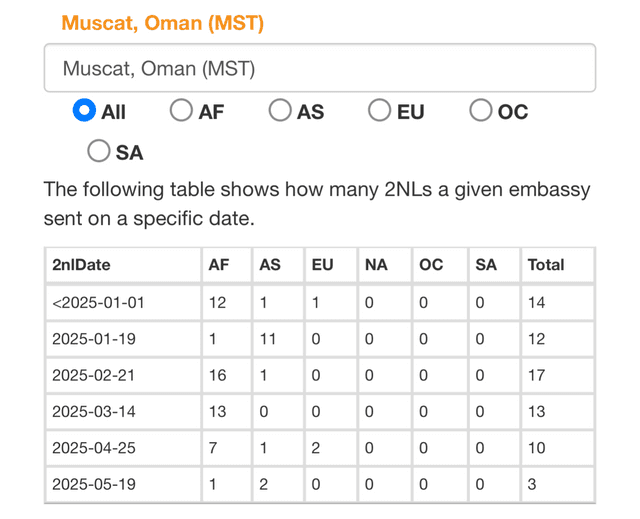640x519 pixels.
Task: Click the OC column header in table
Action: [440, 265]
